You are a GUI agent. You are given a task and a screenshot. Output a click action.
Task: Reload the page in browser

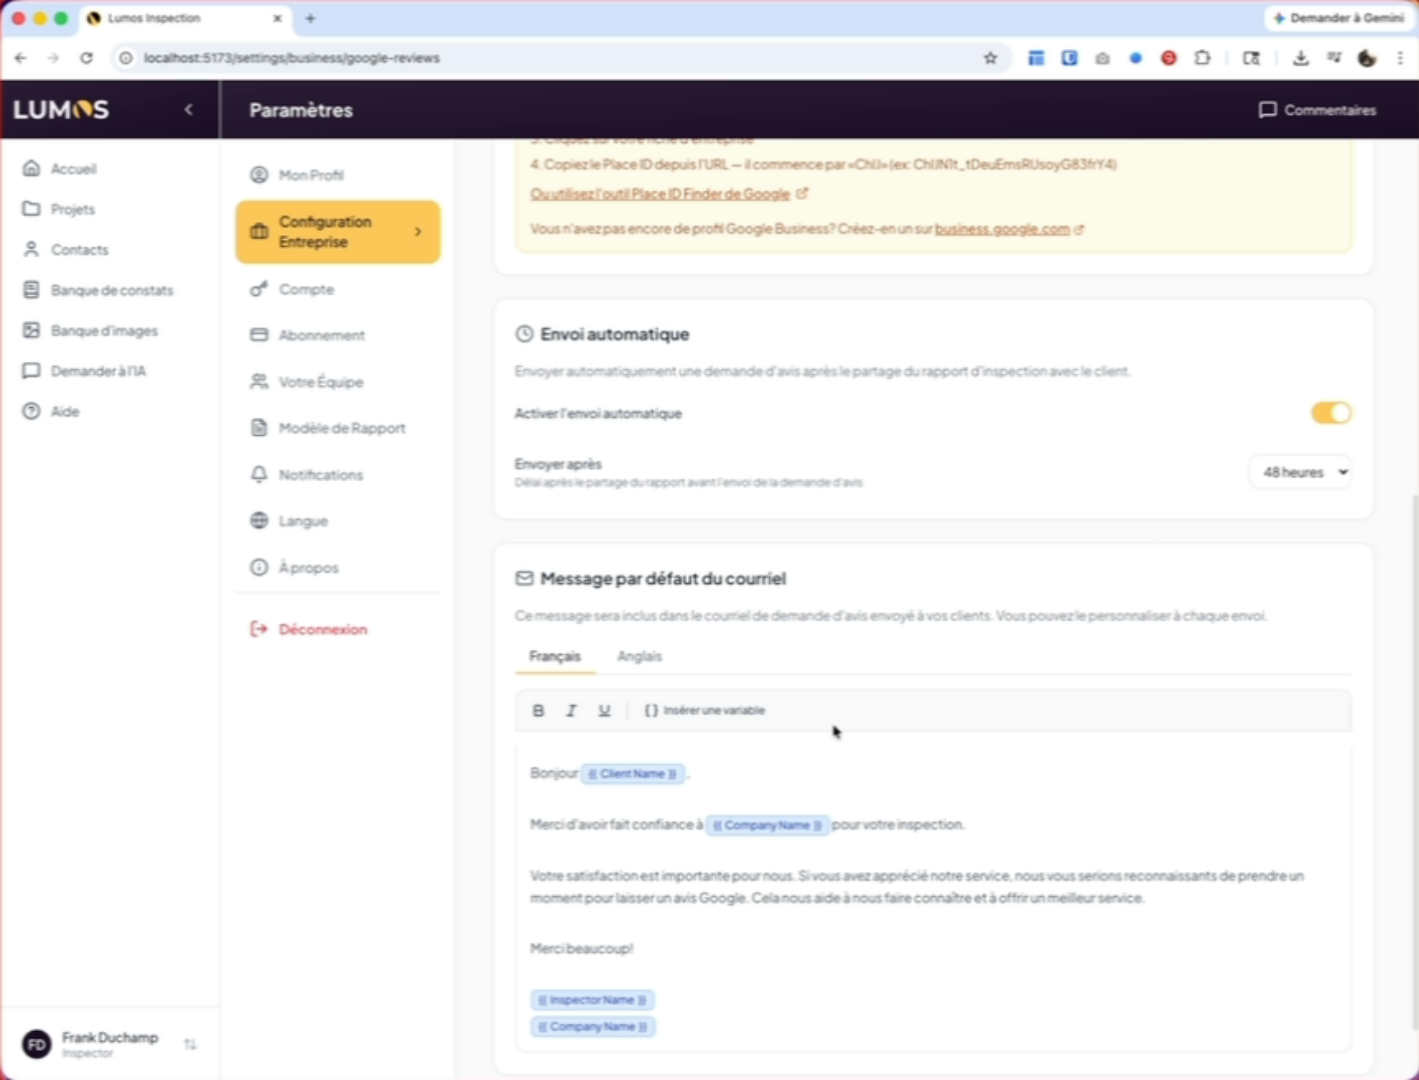[86, 58]
